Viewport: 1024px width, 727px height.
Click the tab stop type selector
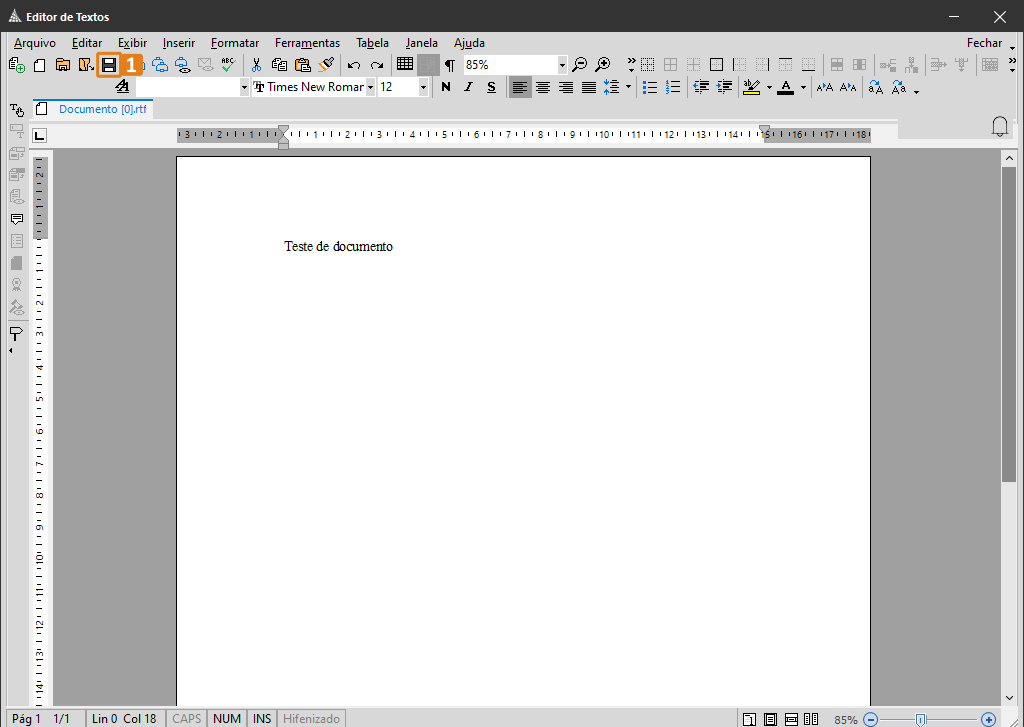coord(40,135)
